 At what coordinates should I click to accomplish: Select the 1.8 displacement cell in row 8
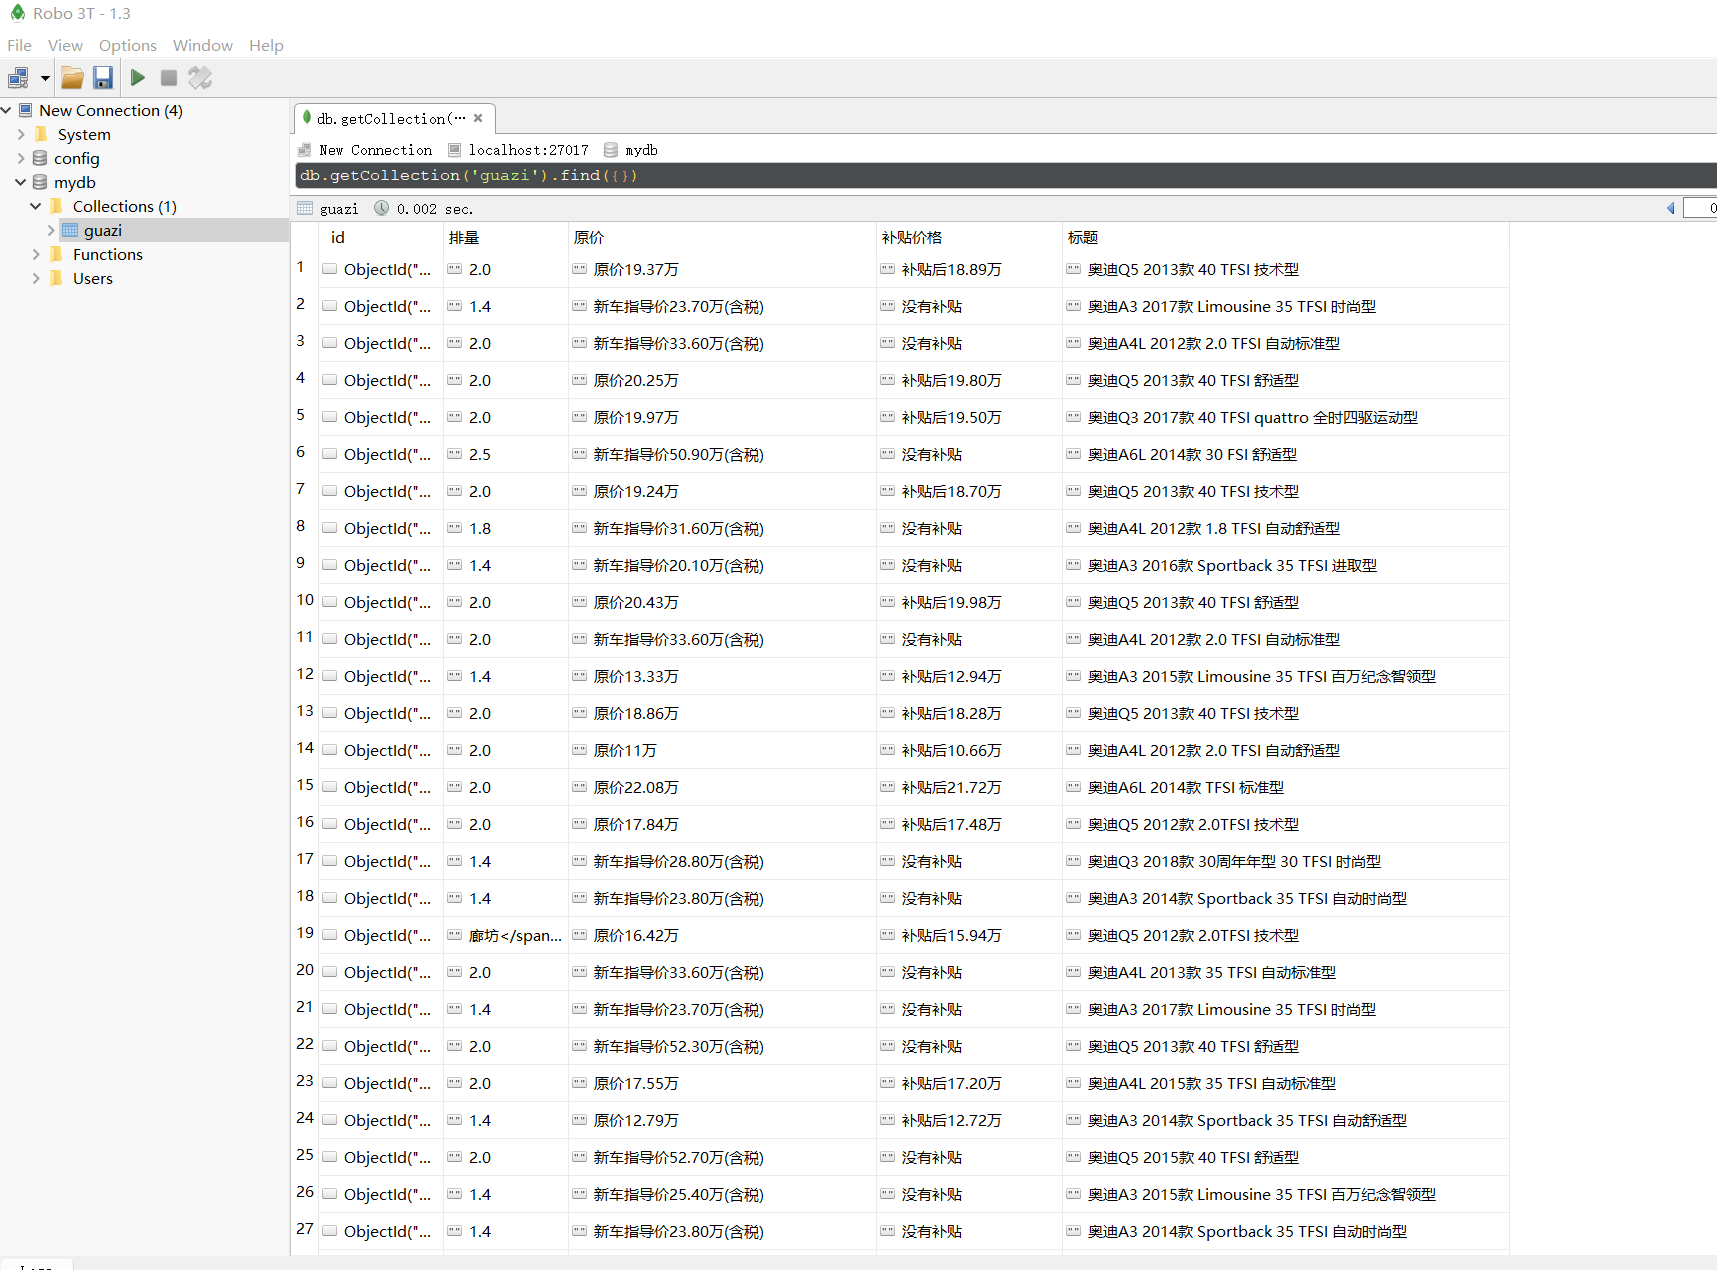coord(505,528)
